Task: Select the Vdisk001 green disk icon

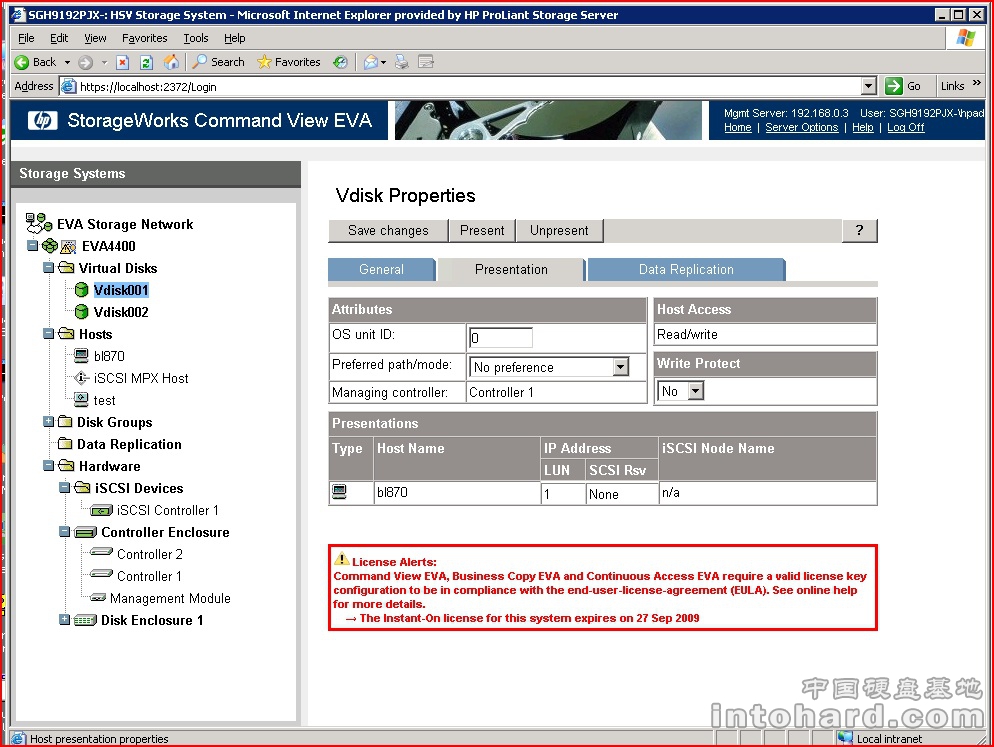Action: tap(81, 290)
